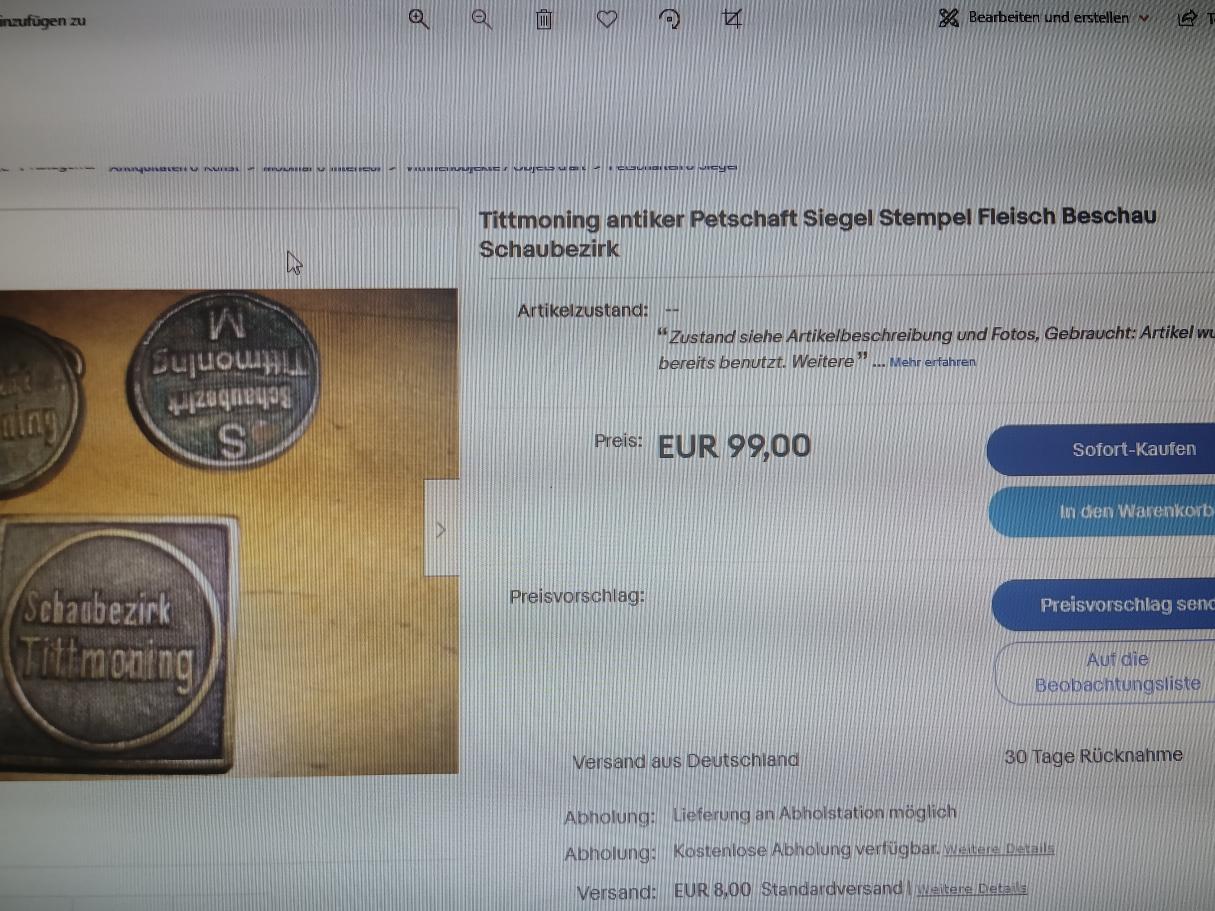The width and height of the screenshot is (1215, 911).
Task: Delete the photo with the trash icon
Action: tap(544, 19)
